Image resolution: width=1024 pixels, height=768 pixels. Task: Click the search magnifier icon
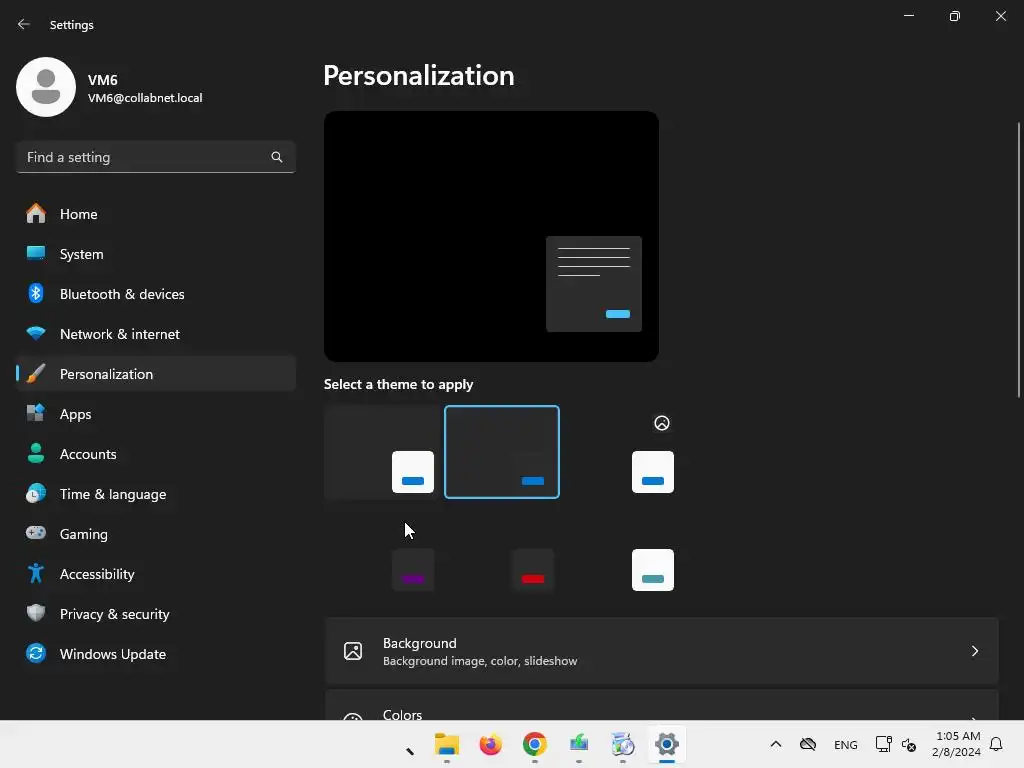tap(277, 157)
